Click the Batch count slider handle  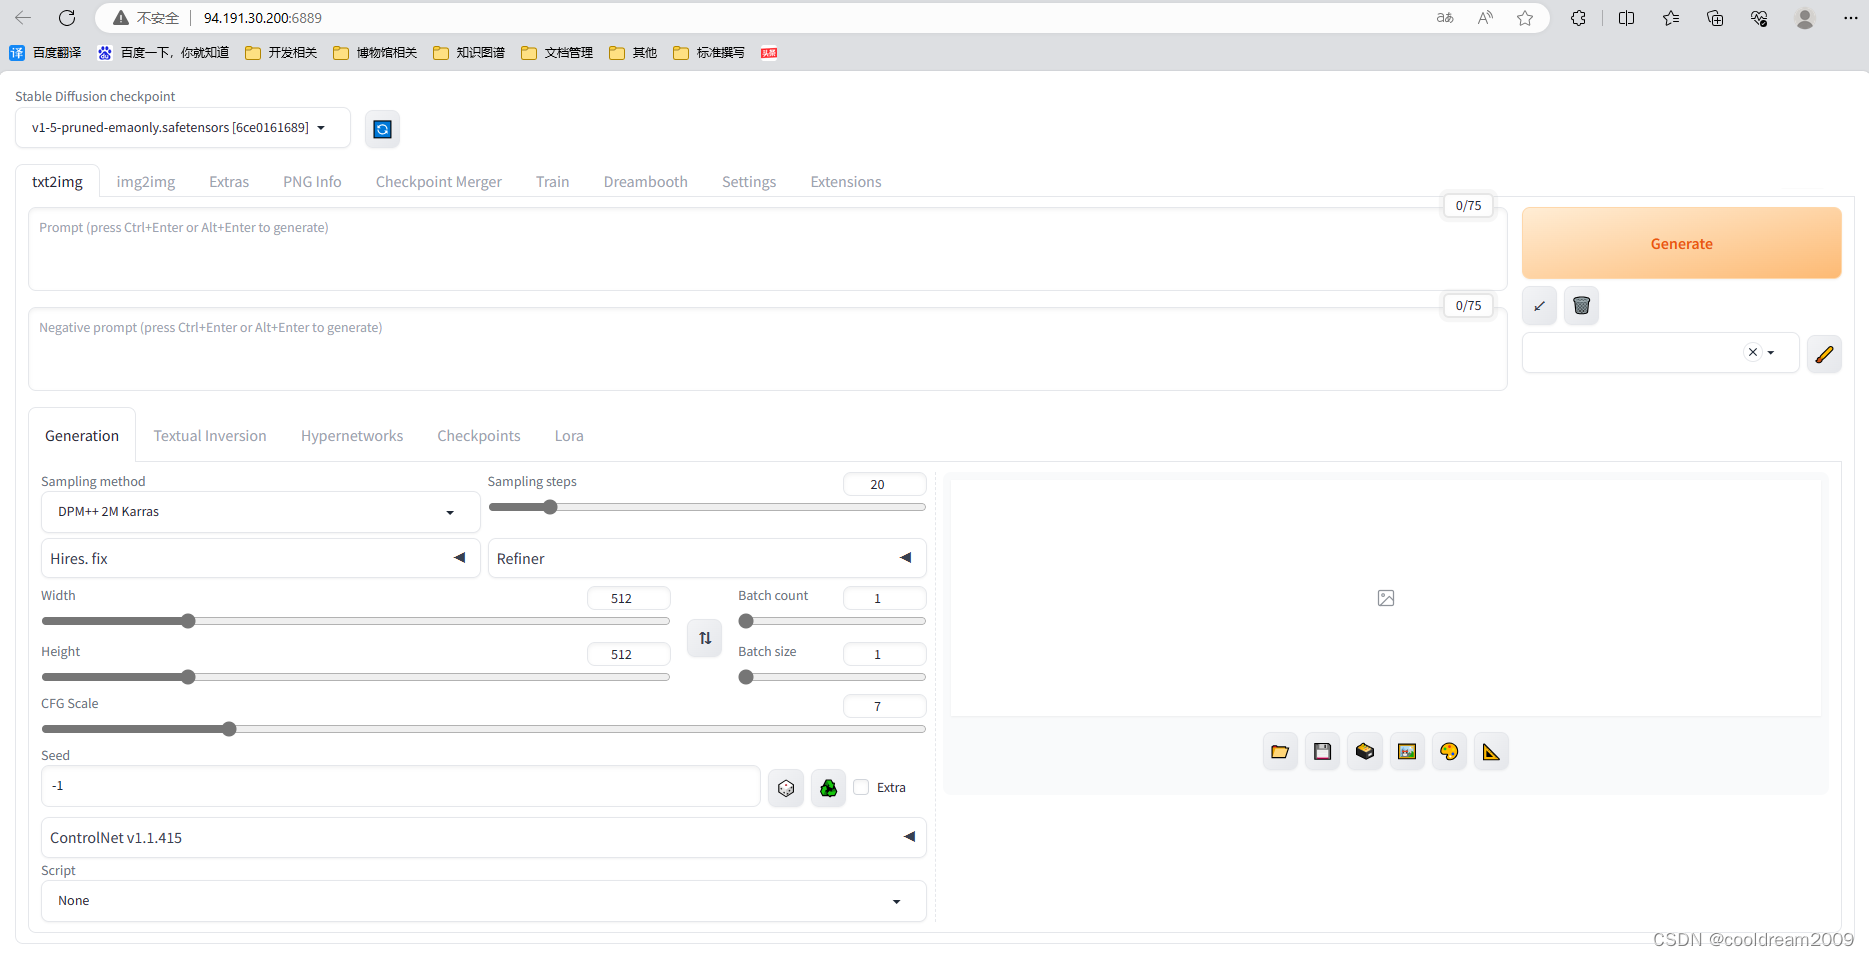(746, 621)
